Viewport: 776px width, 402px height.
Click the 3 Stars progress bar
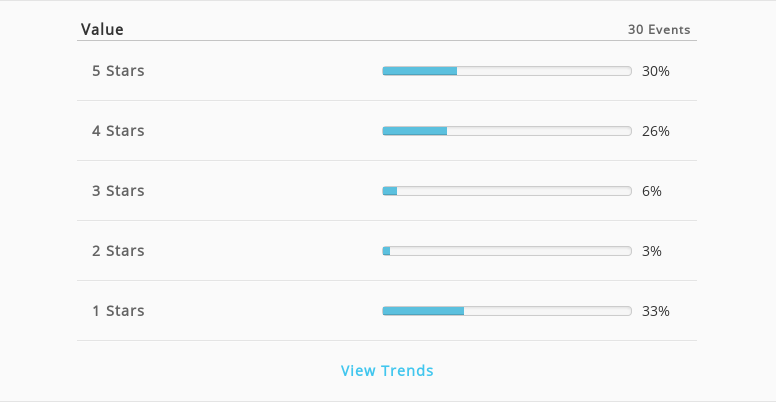pyautogui.click(x=507, y=191)
